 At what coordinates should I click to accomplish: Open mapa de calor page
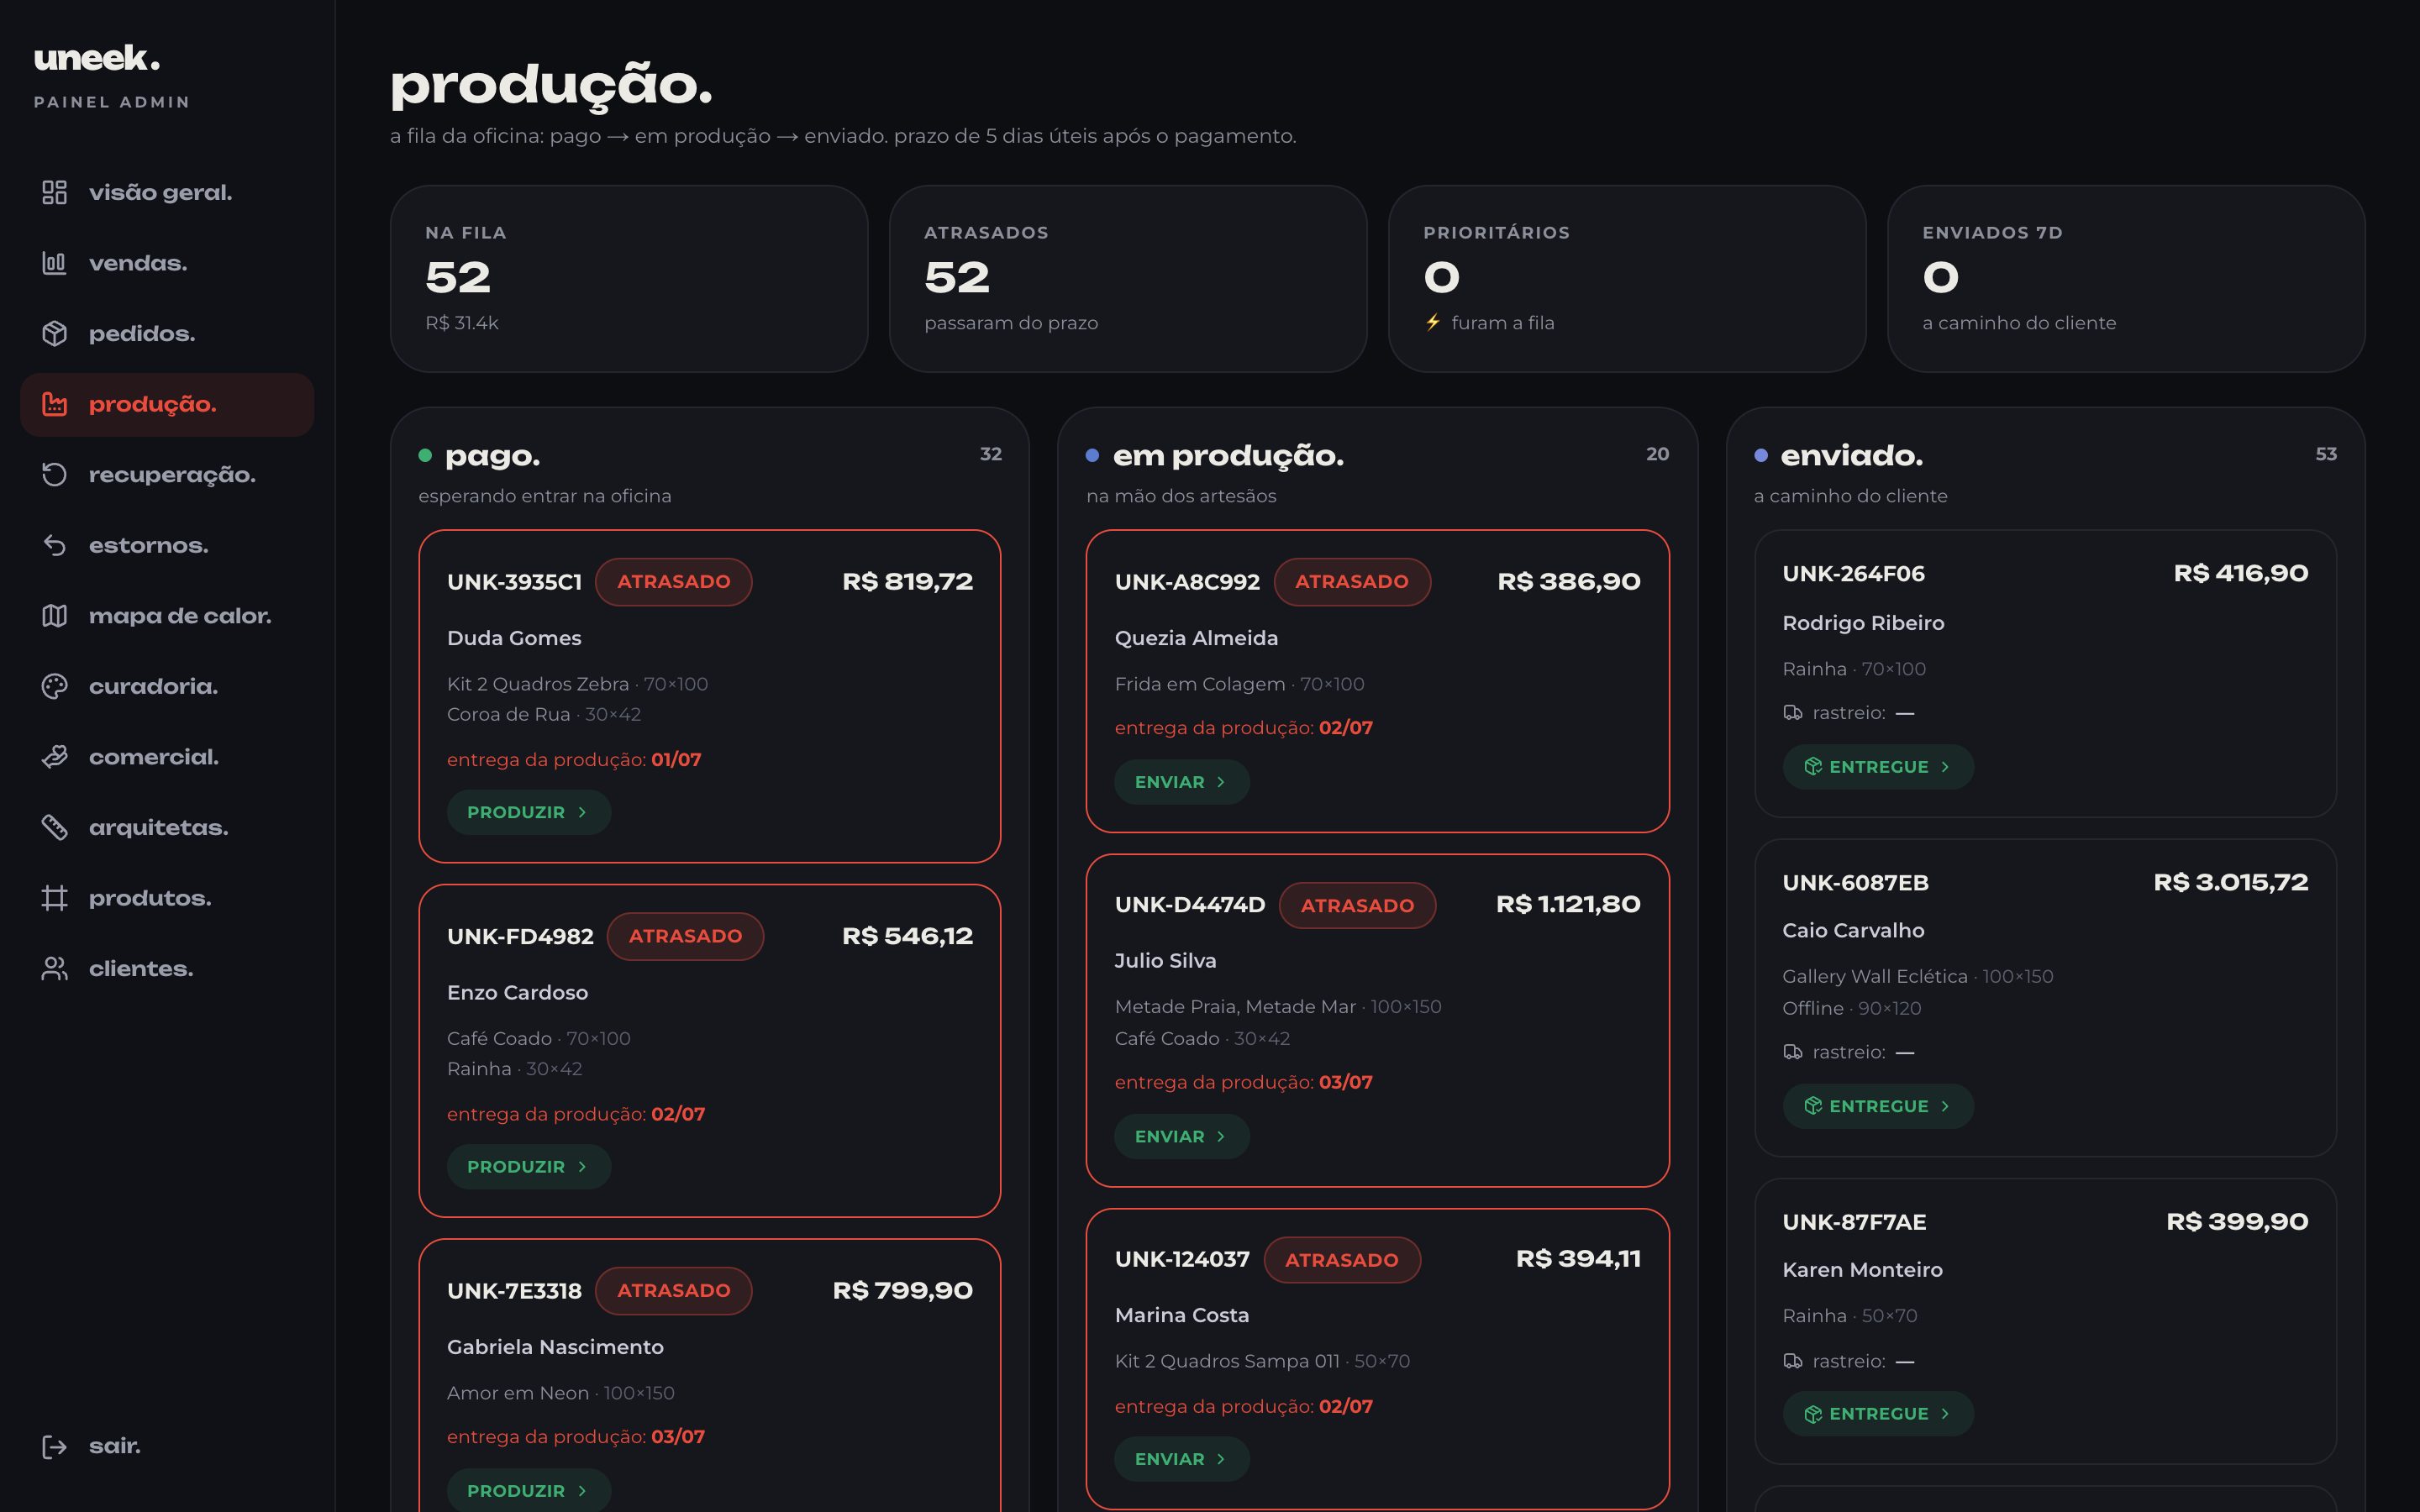click(x=167, y=615)
